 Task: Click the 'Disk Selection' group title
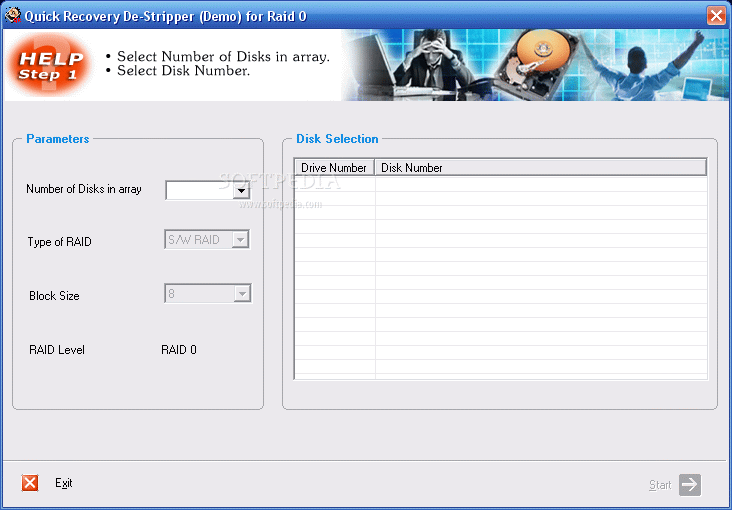[x=337, y=139]
